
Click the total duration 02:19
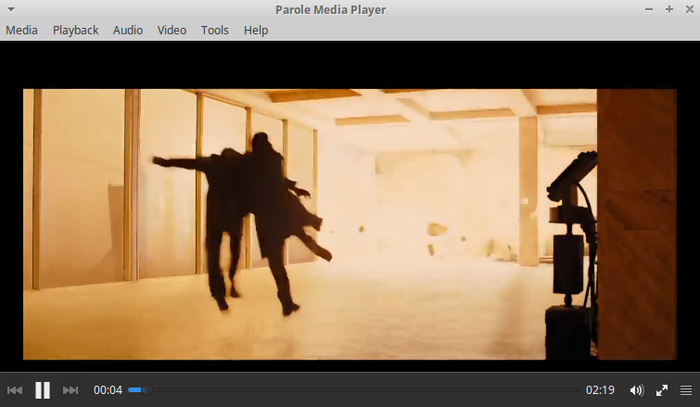point(600,390)
